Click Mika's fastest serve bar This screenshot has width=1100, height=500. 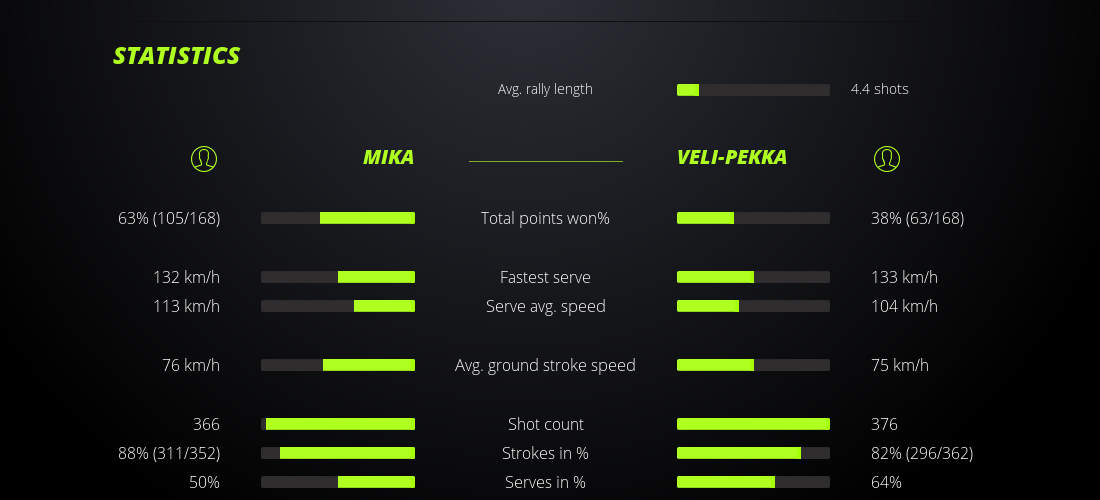pos(338,277)
